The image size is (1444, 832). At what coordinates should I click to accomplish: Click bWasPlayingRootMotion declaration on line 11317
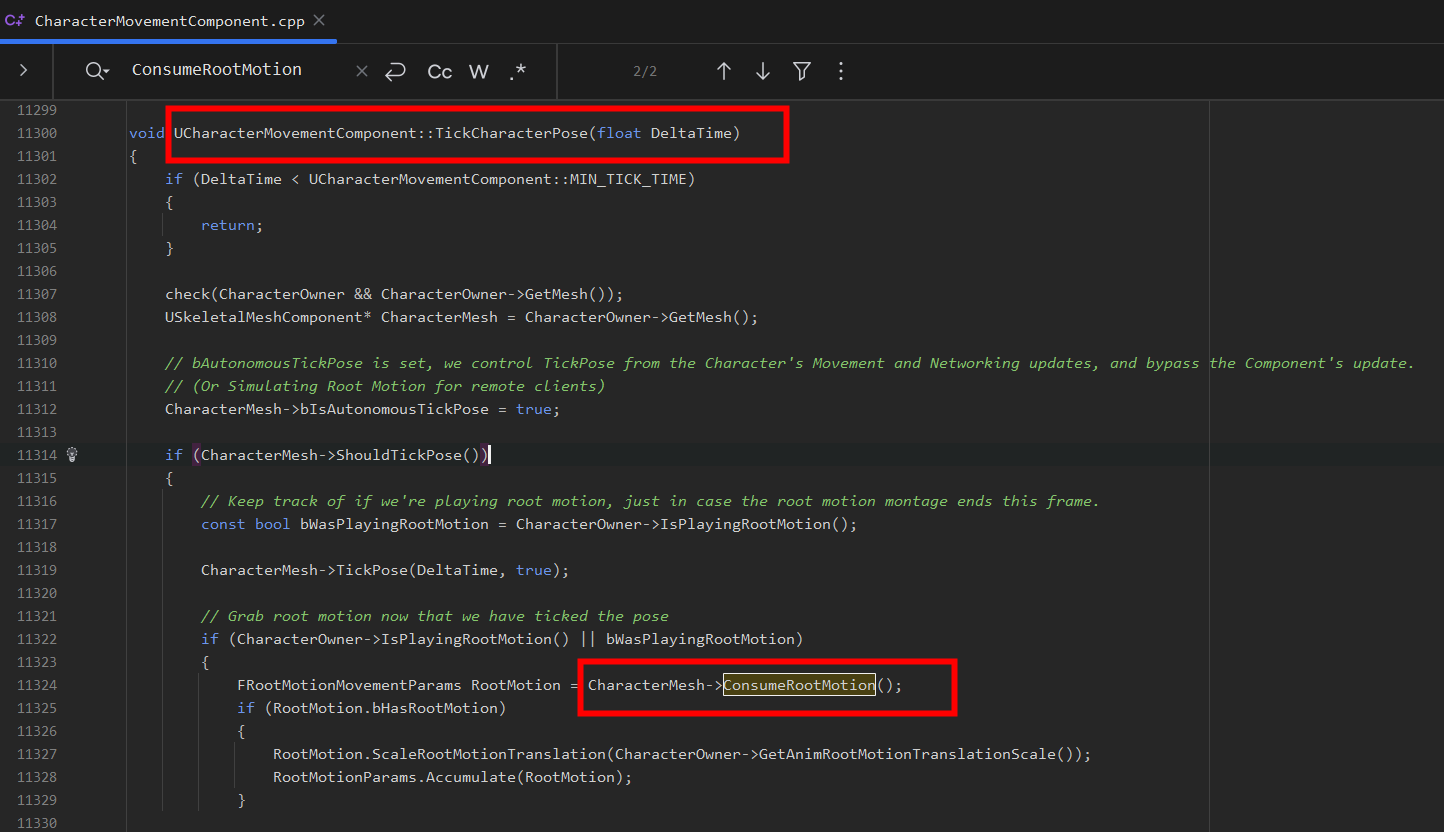pos(394,524)
